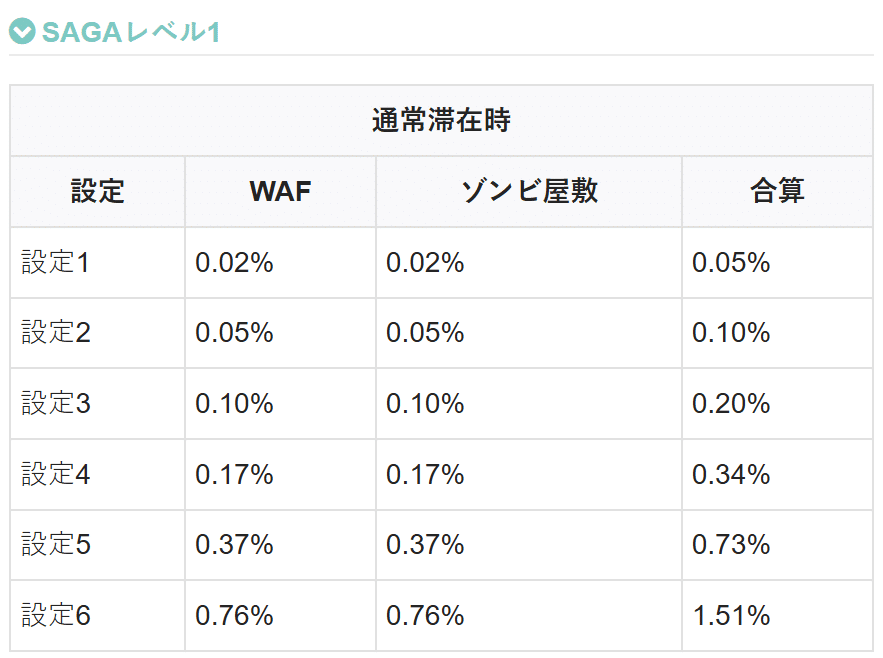
Task: Click the ゾンビ屋敷 column header
Action: click(x=529, y=192)
